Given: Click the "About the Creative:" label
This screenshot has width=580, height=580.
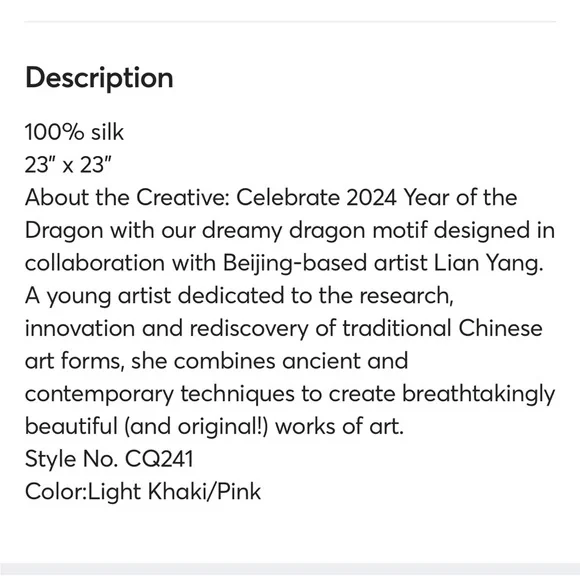Looking at the screenshot, I should pyautogui.click(x=128, y=197).
